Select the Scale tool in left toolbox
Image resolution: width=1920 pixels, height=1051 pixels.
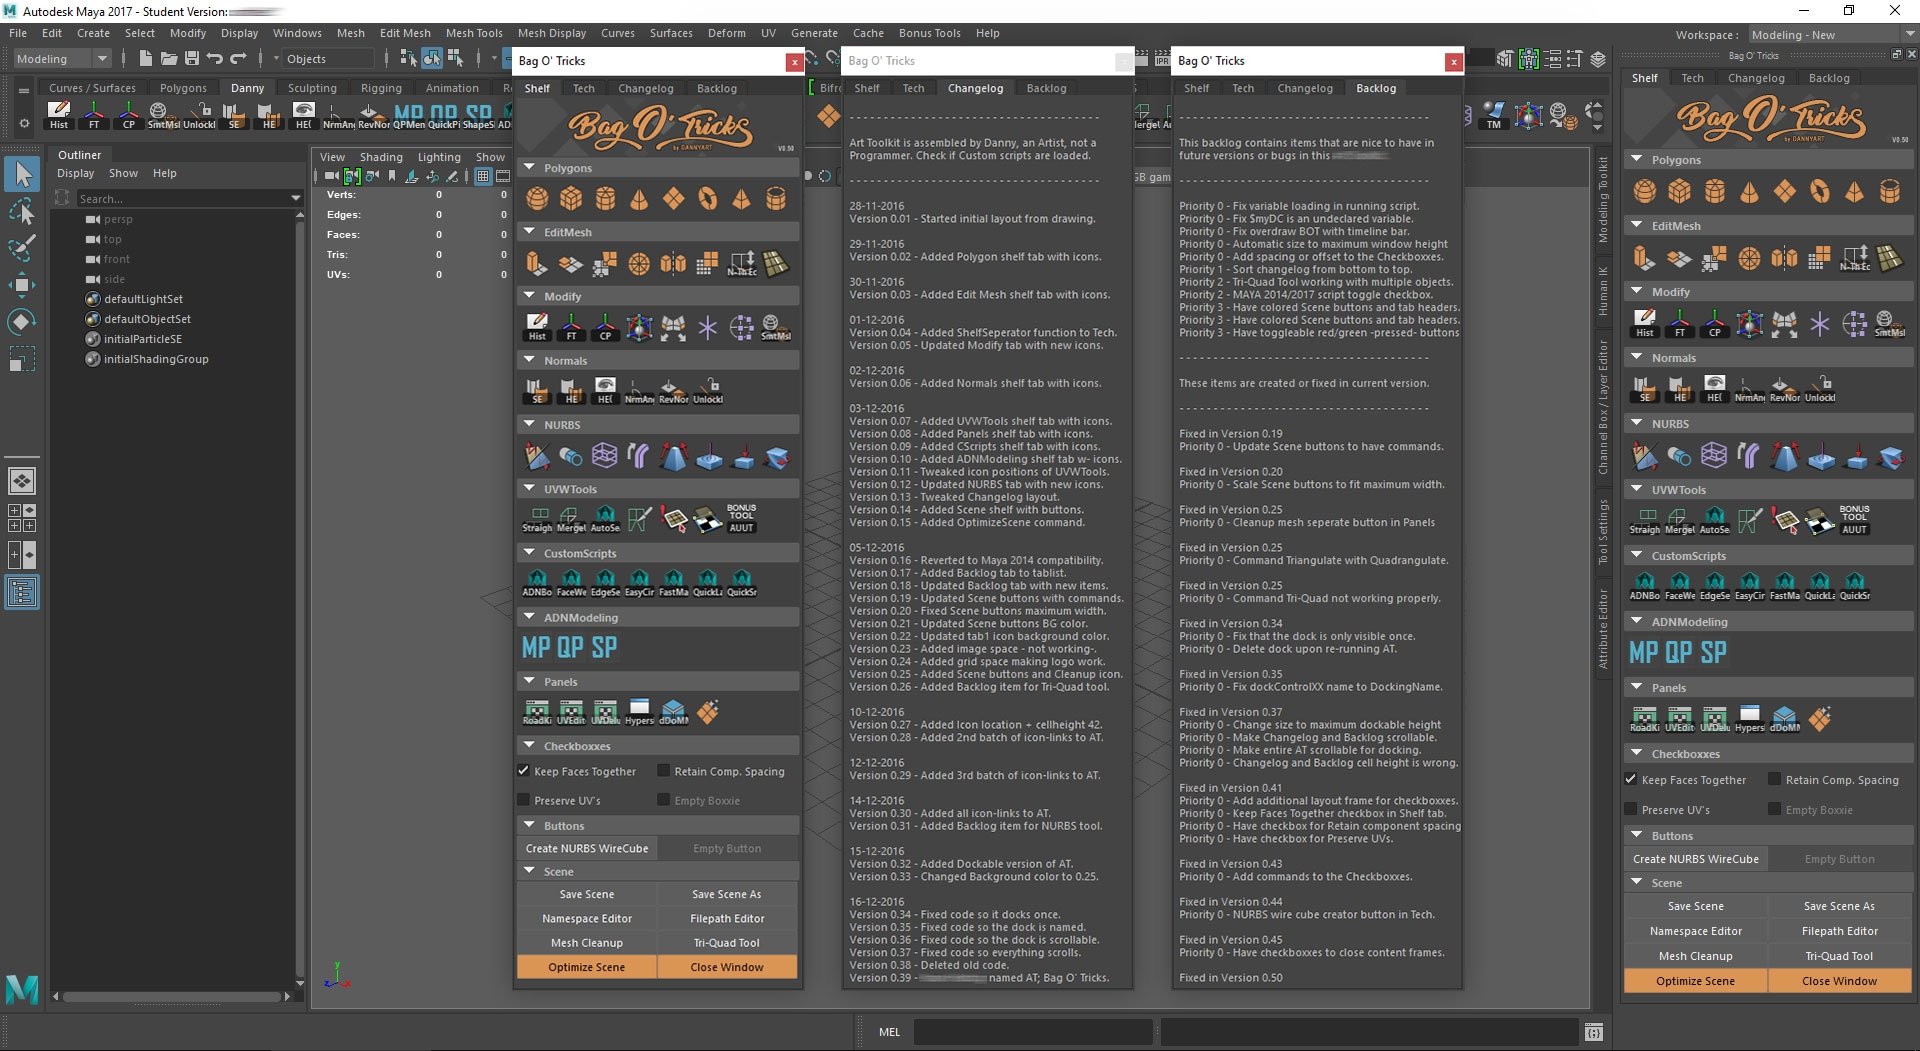click(22, 359)
